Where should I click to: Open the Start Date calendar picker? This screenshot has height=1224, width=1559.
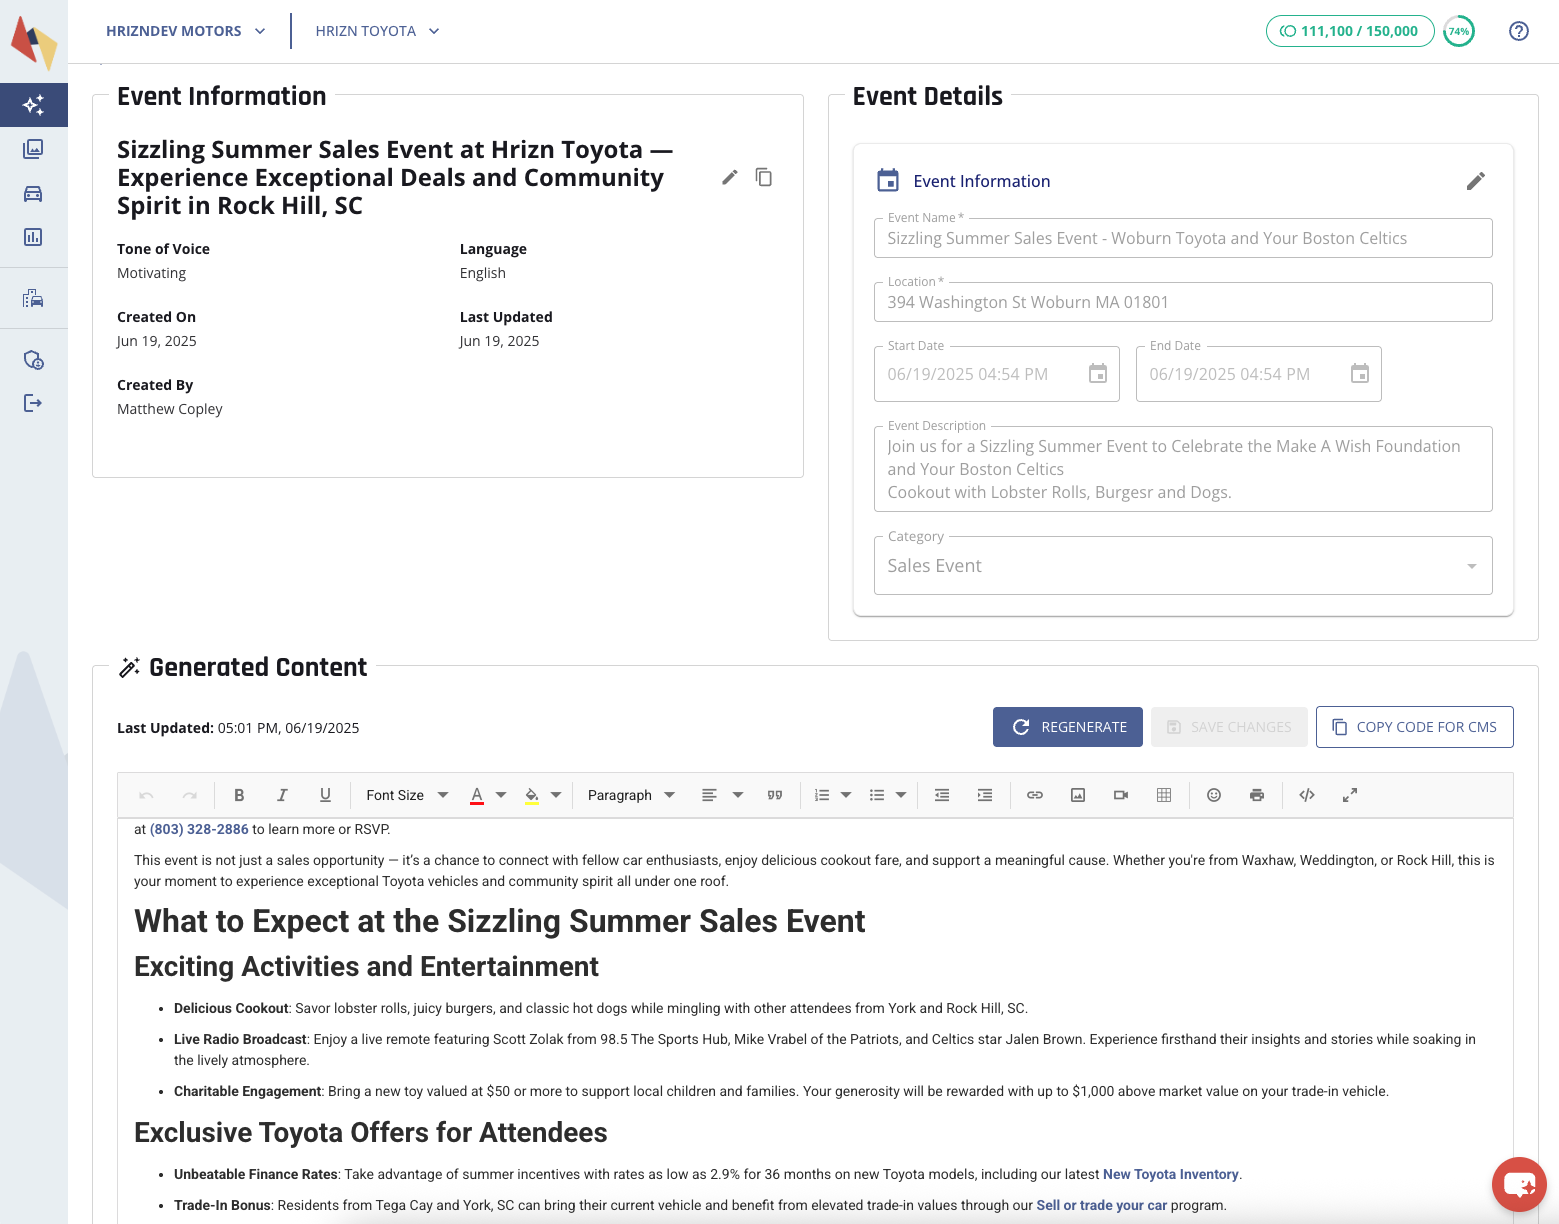(1098, 374)
